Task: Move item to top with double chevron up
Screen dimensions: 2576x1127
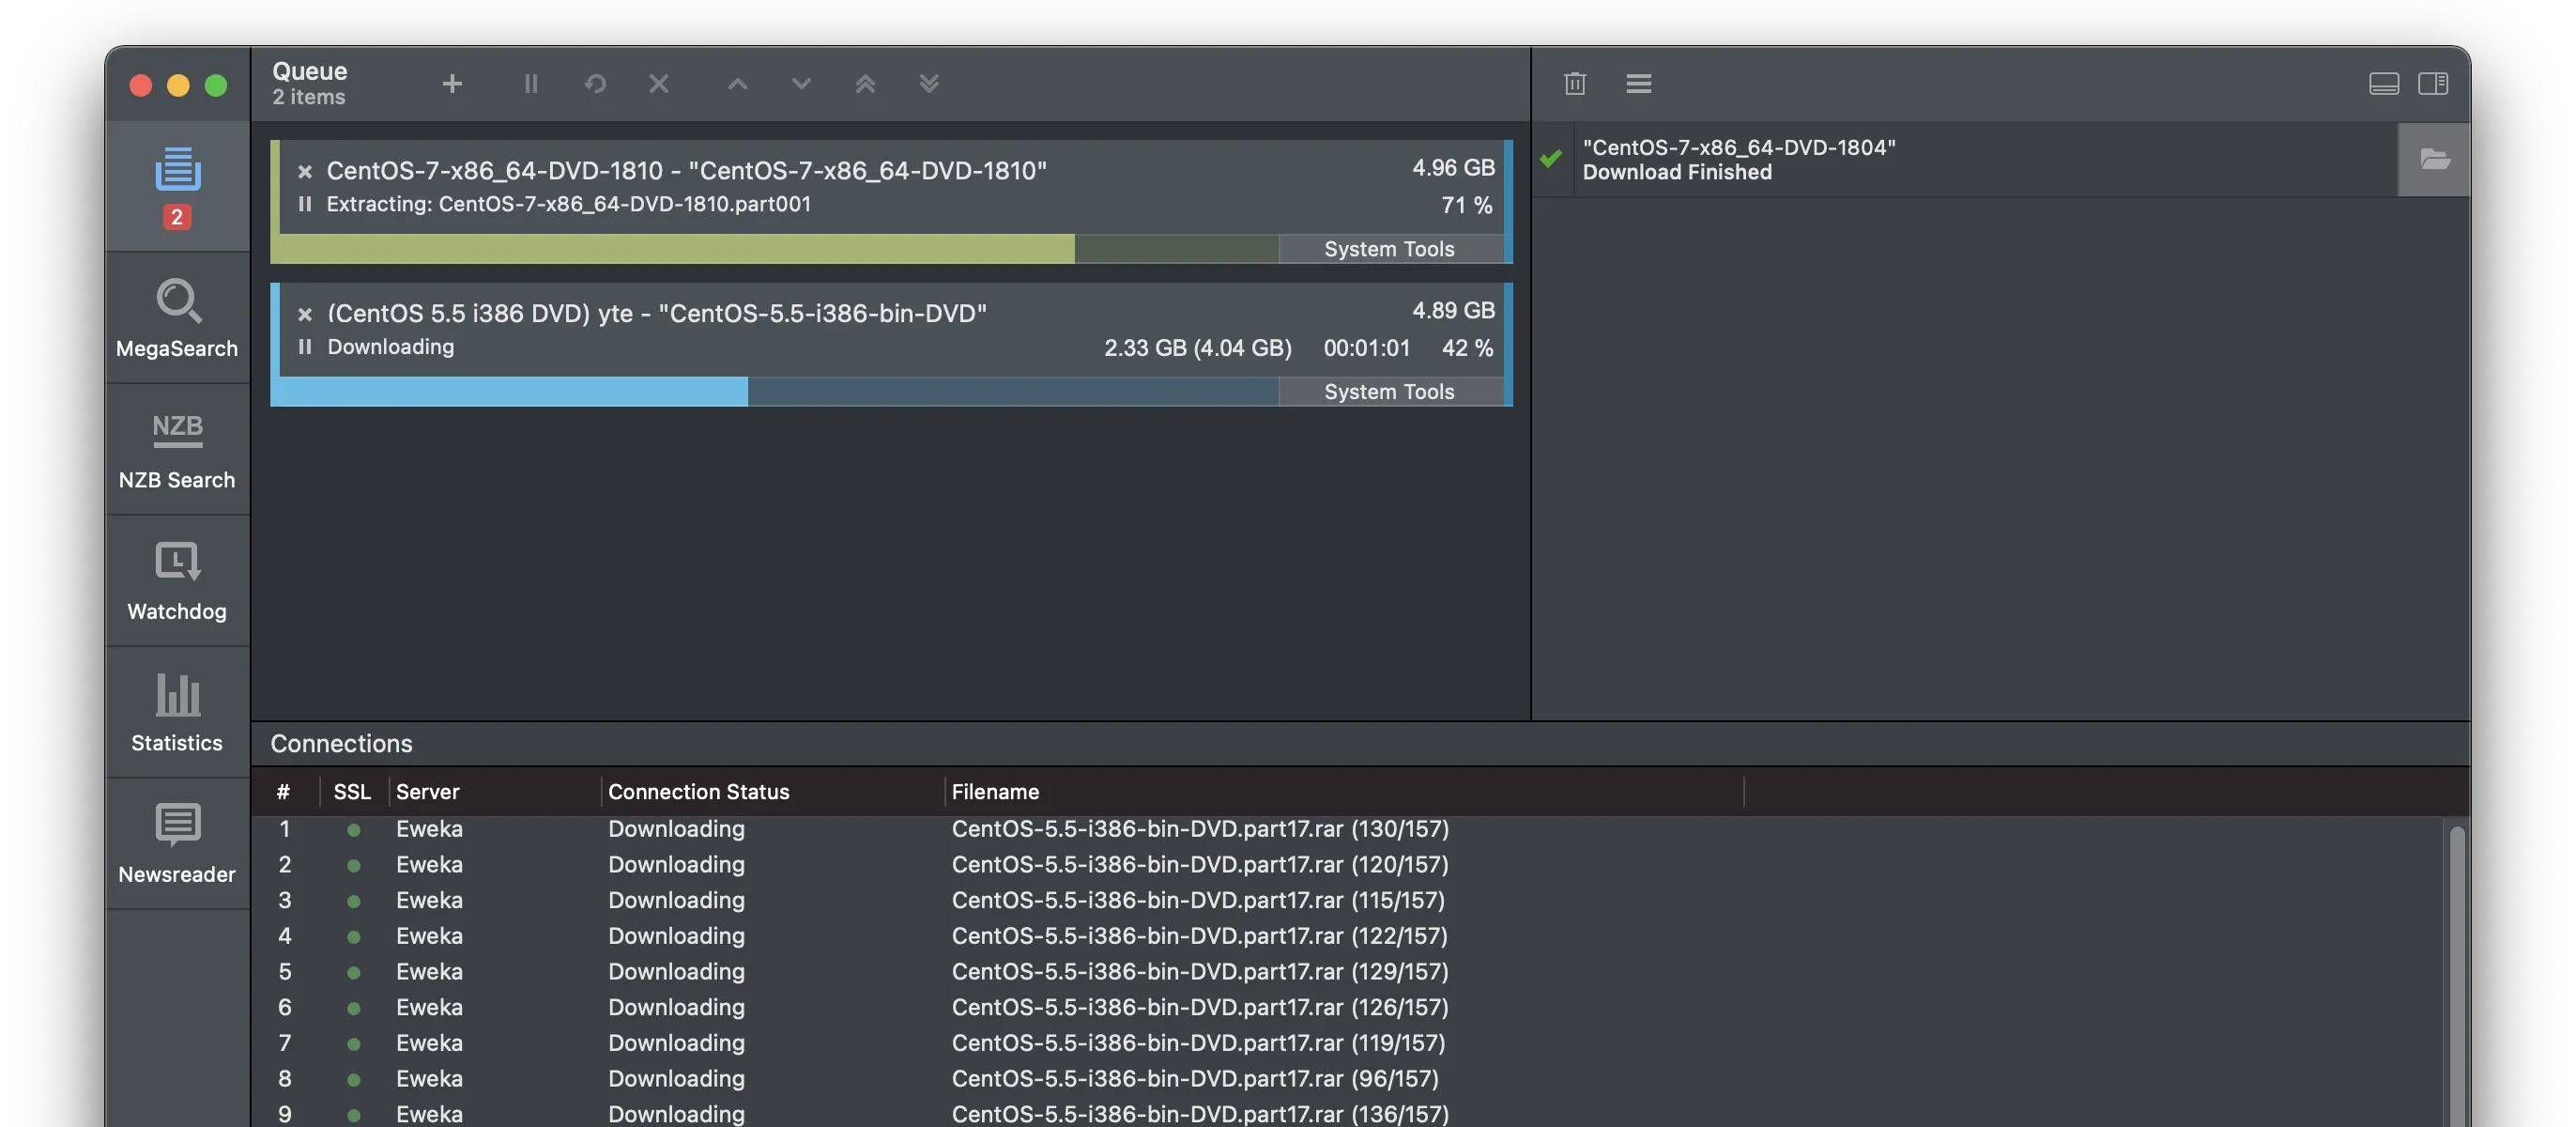Action: [x=865, y=84]
